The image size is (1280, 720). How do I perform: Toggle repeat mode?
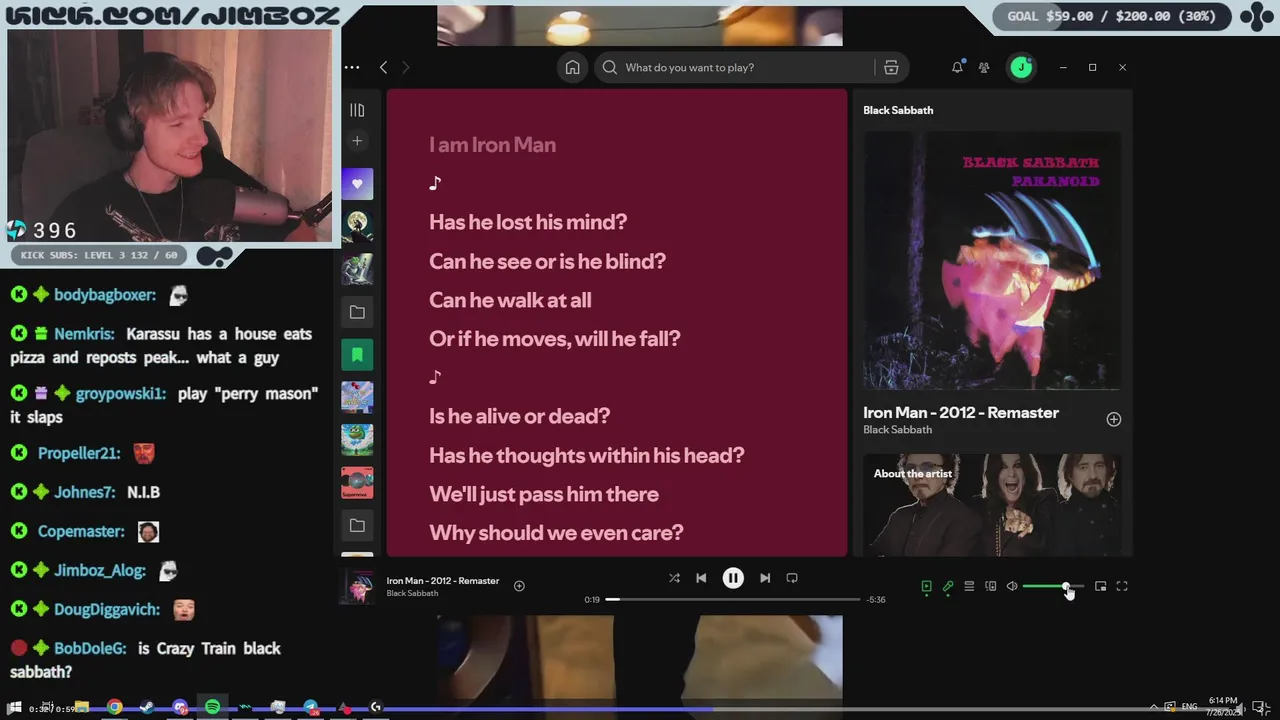[792, 578]
